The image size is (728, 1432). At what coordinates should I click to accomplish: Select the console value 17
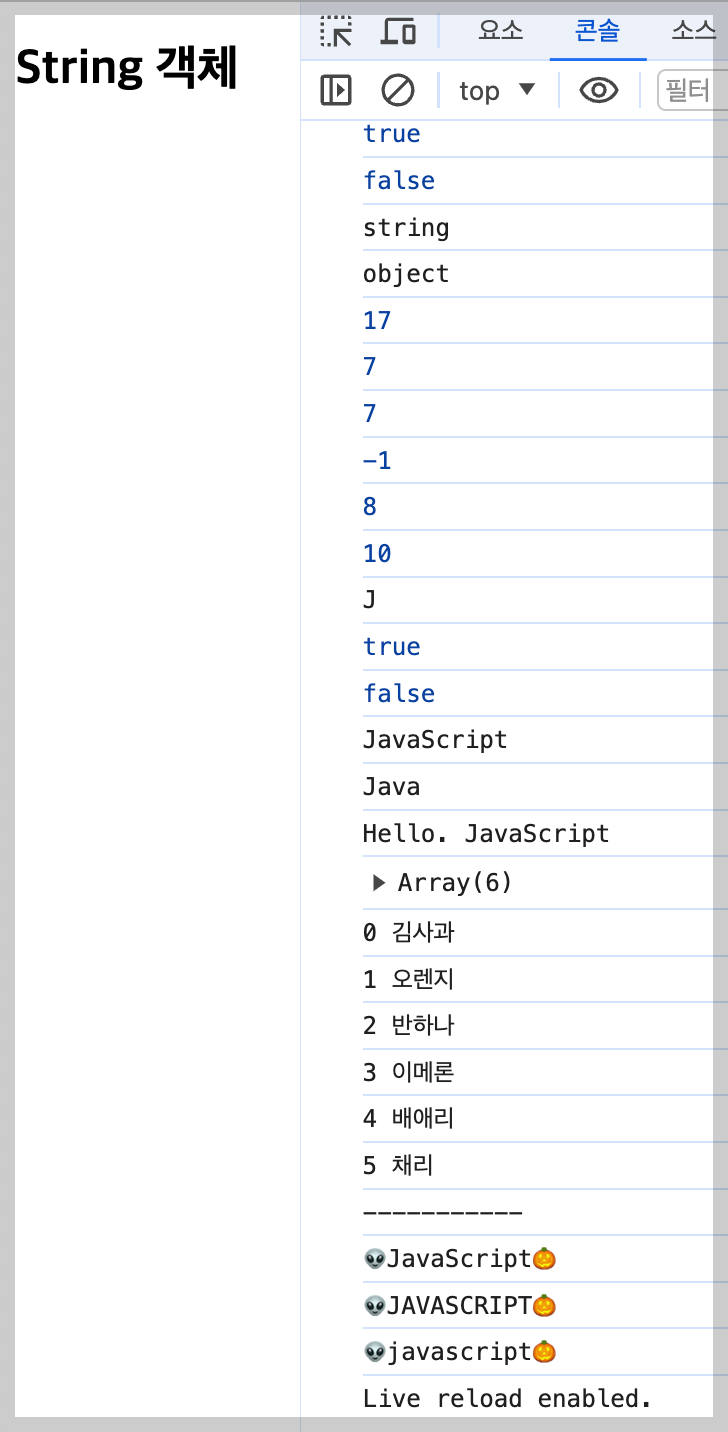377,321
